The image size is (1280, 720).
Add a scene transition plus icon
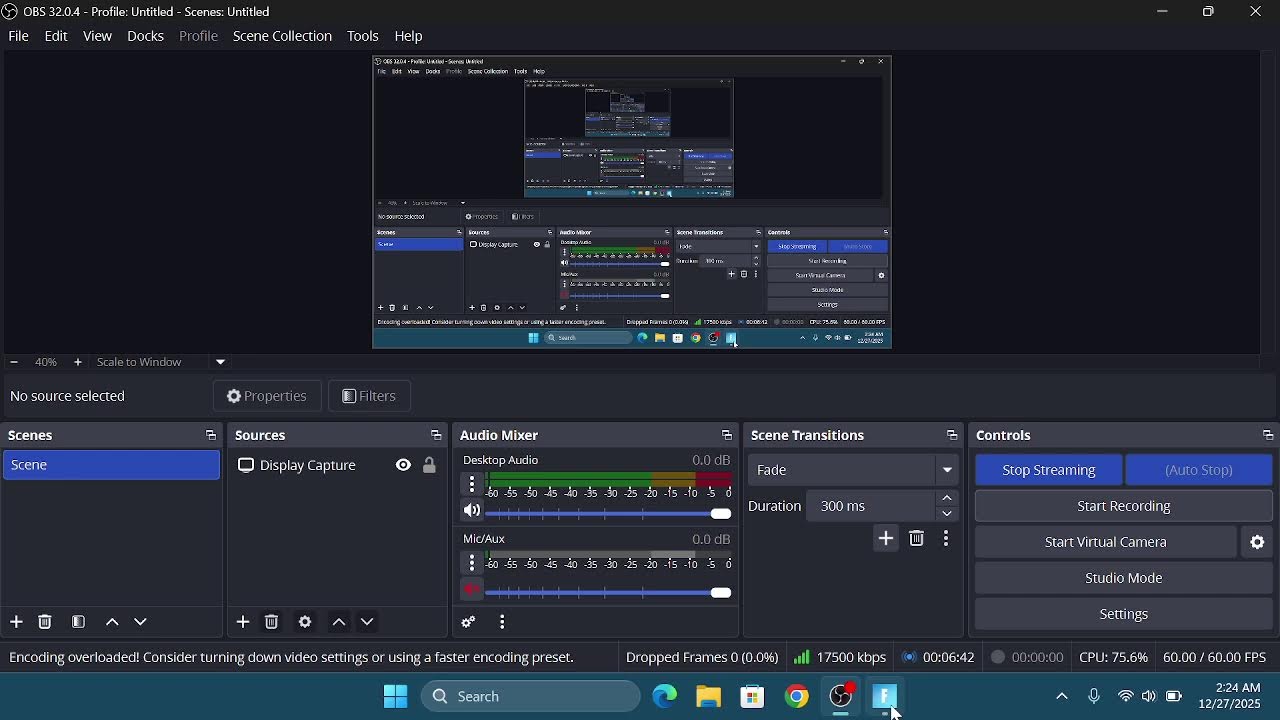coord(886,539)
